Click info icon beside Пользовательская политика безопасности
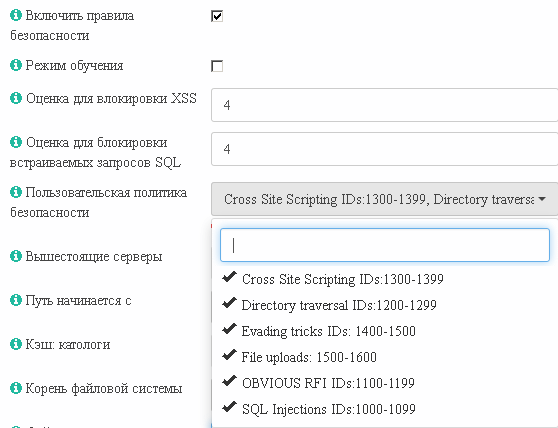 pos(16,192)
